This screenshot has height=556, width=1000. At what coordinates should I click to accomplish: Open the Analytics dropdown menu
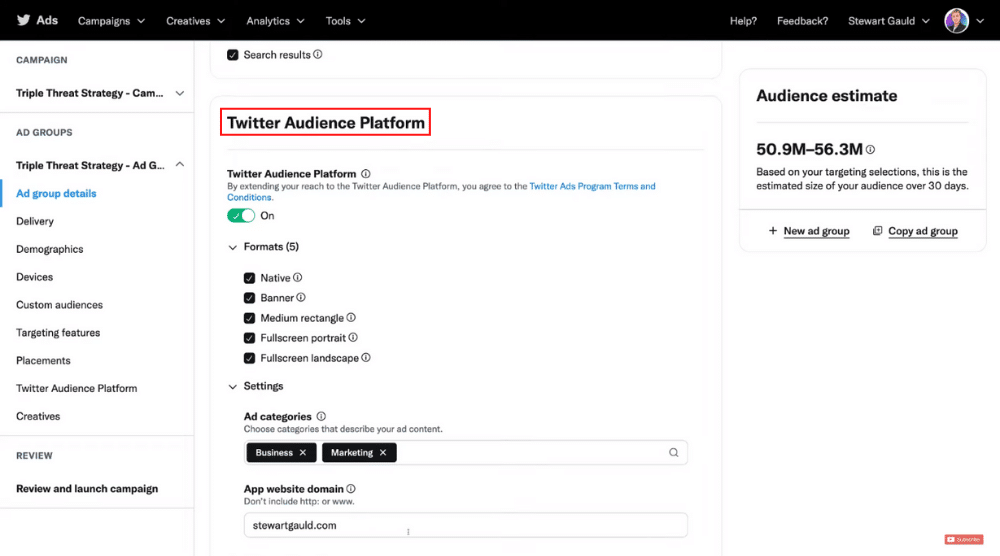(276, 21)
